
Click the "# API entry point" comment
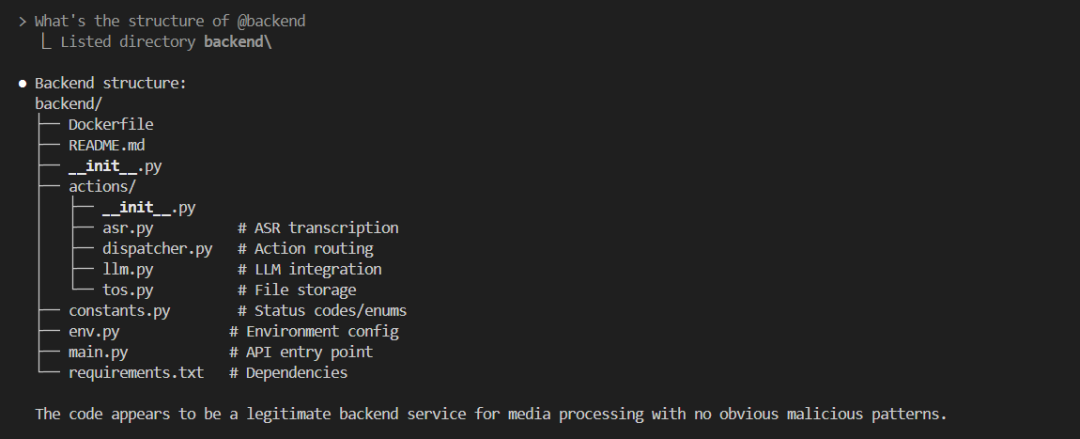coord(301,352)
